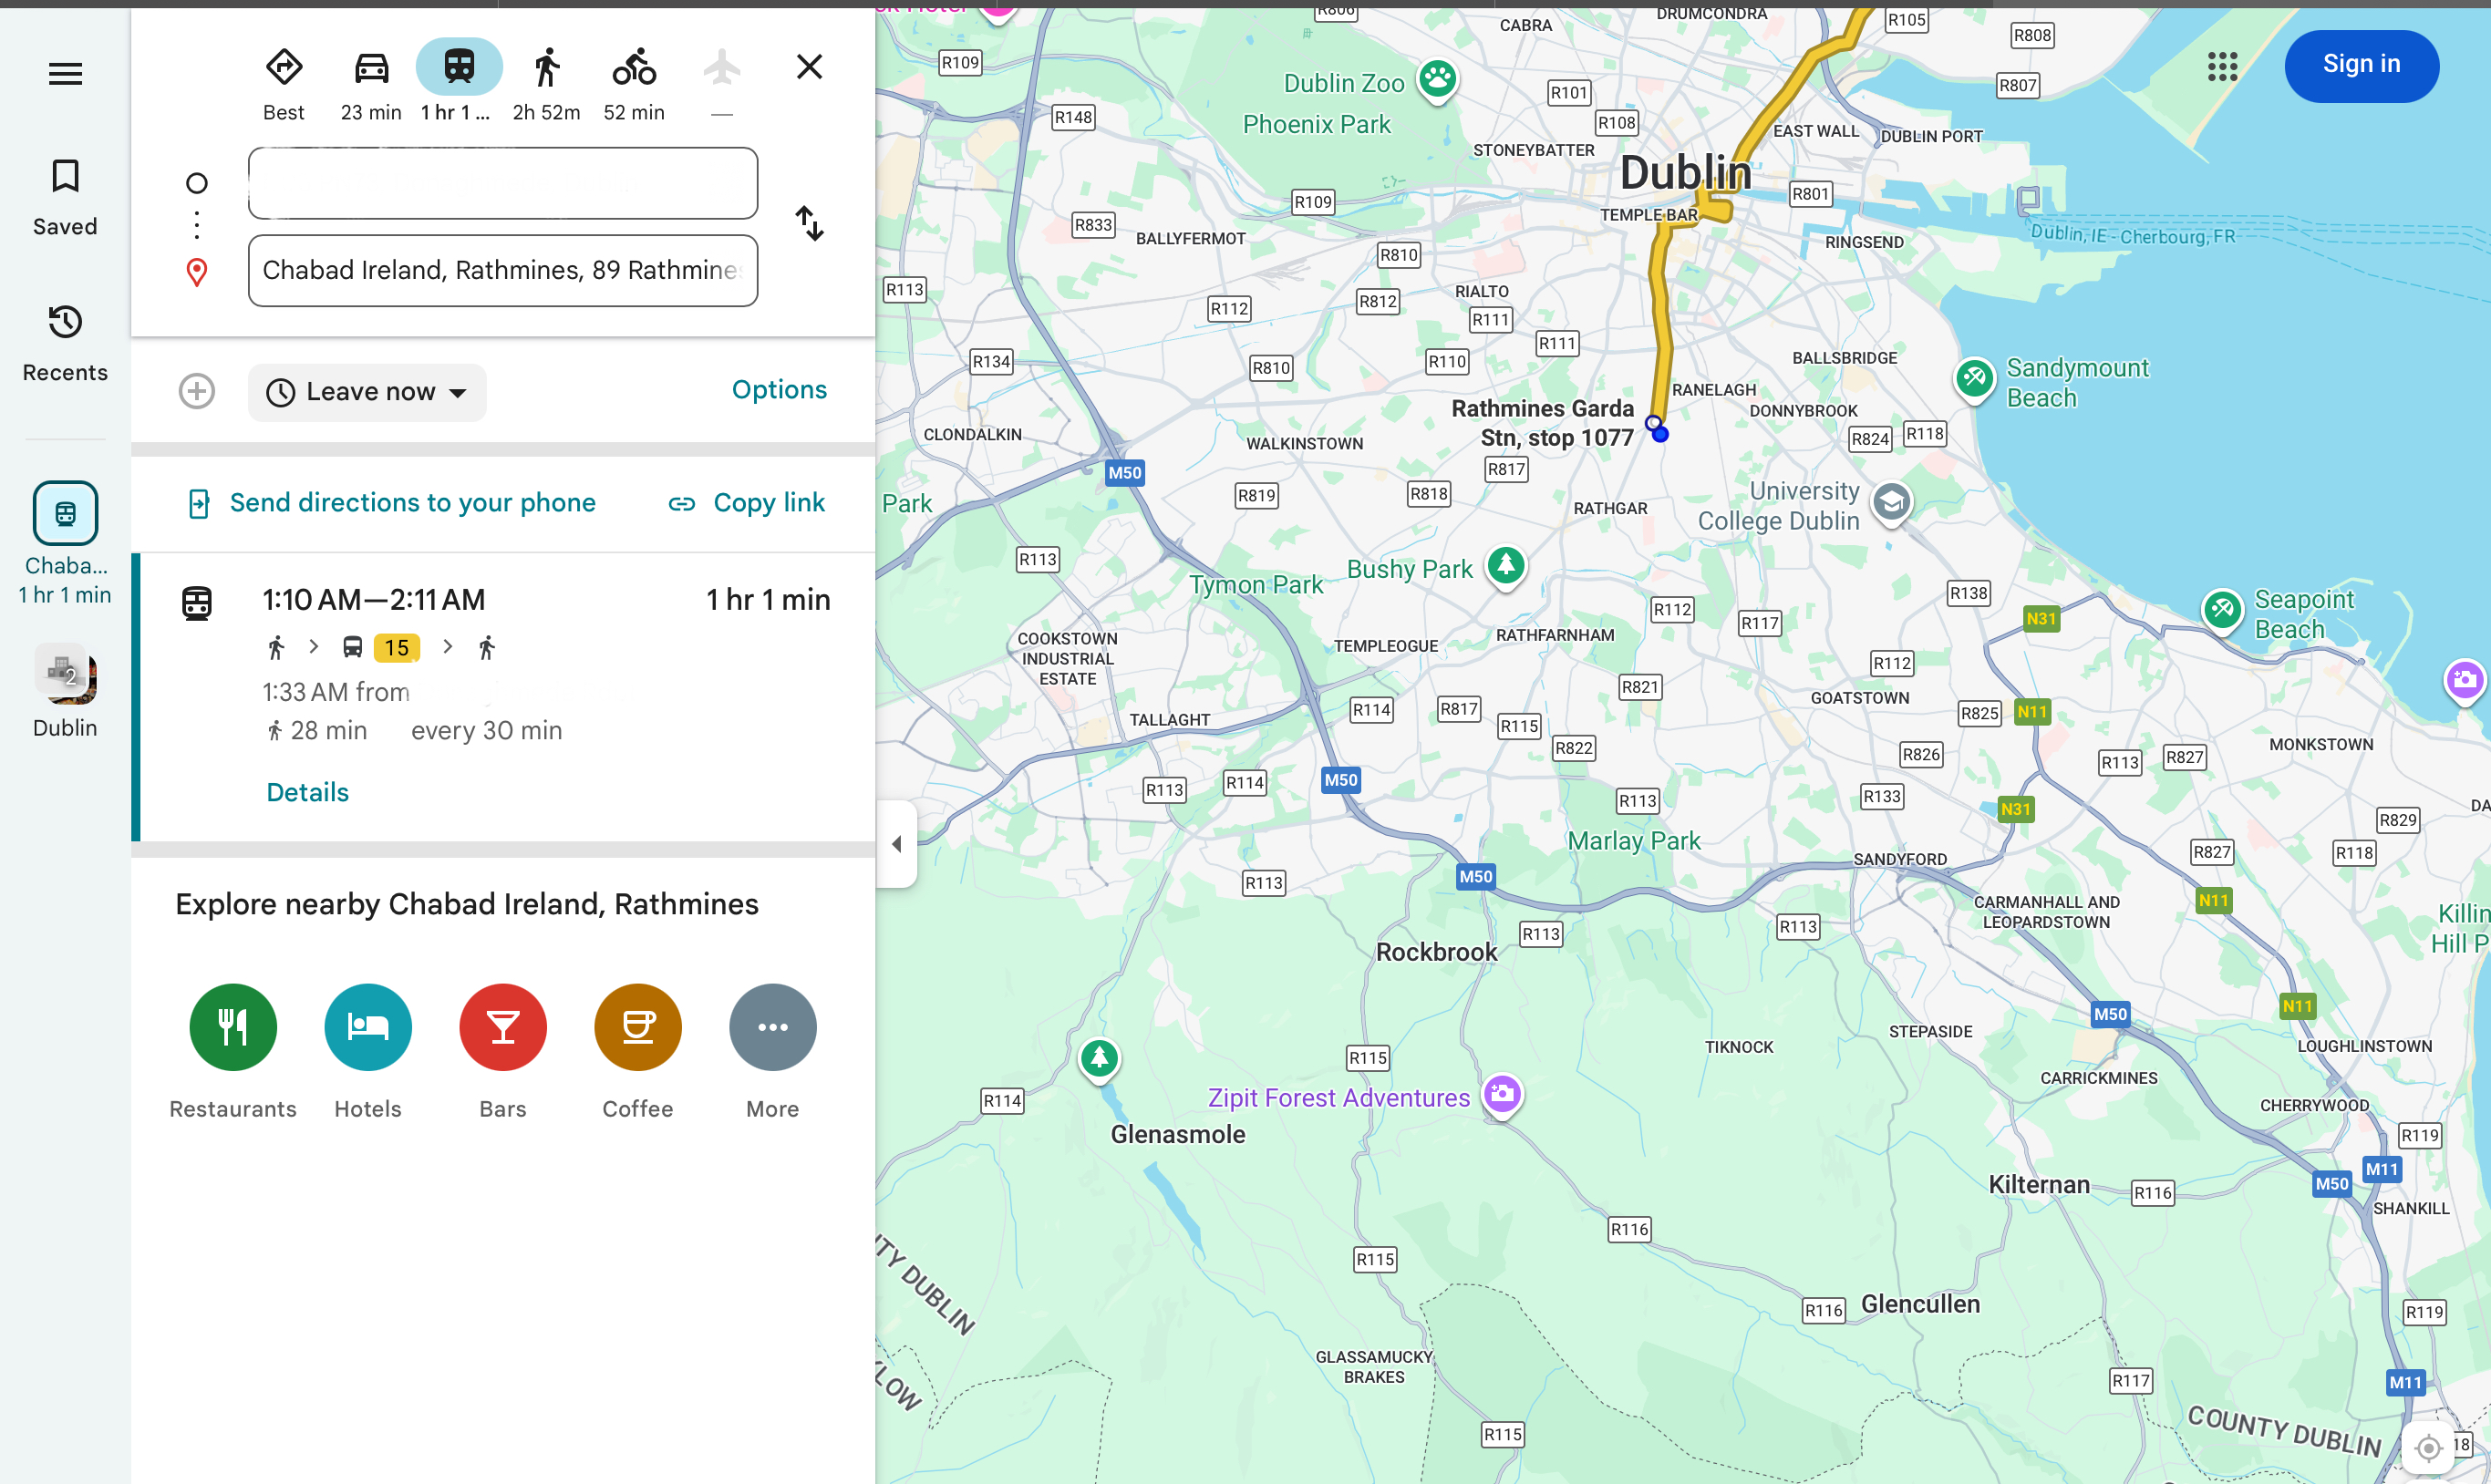Click the Marlay Park map label
The height and width of the screenshot is (1484, 2491).
pos(1634,841)
